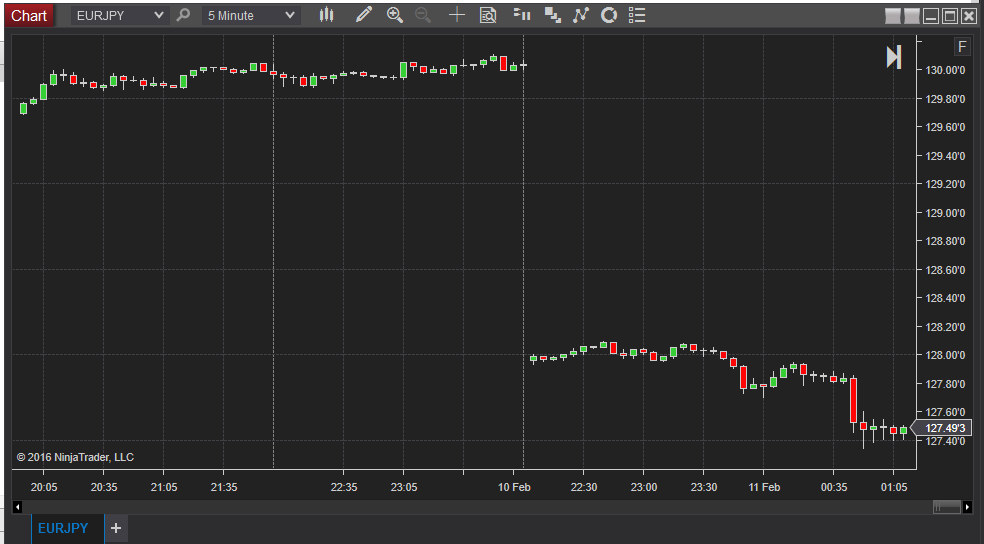
Task: Click the 130.00'0 price axis label
Action: 946,70
